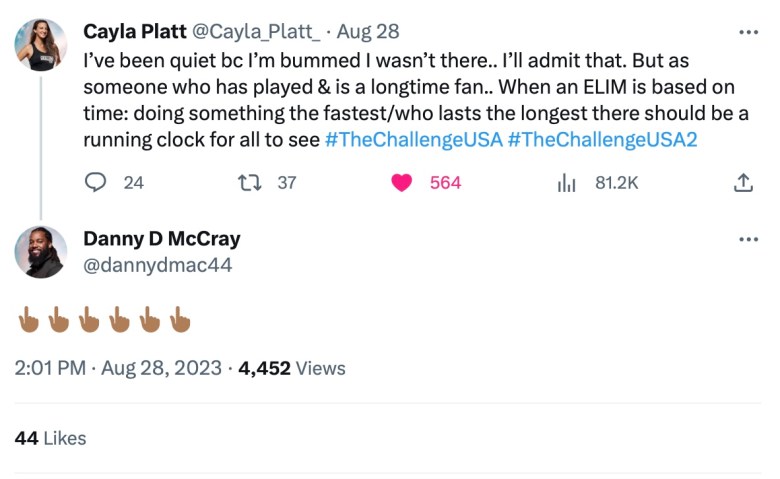Open the #TheChallengeUSA hashtag
Viewport: 780px width, 479px height.
[x=414, y=139]
